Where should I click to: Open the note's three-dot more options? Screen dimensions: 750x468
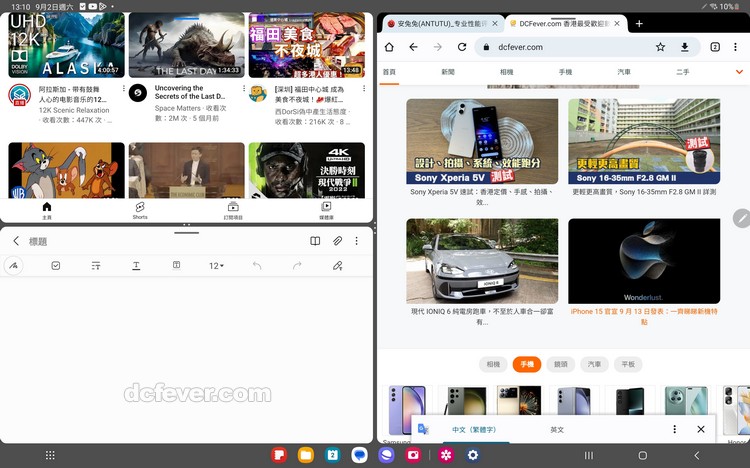pos(356,241)
